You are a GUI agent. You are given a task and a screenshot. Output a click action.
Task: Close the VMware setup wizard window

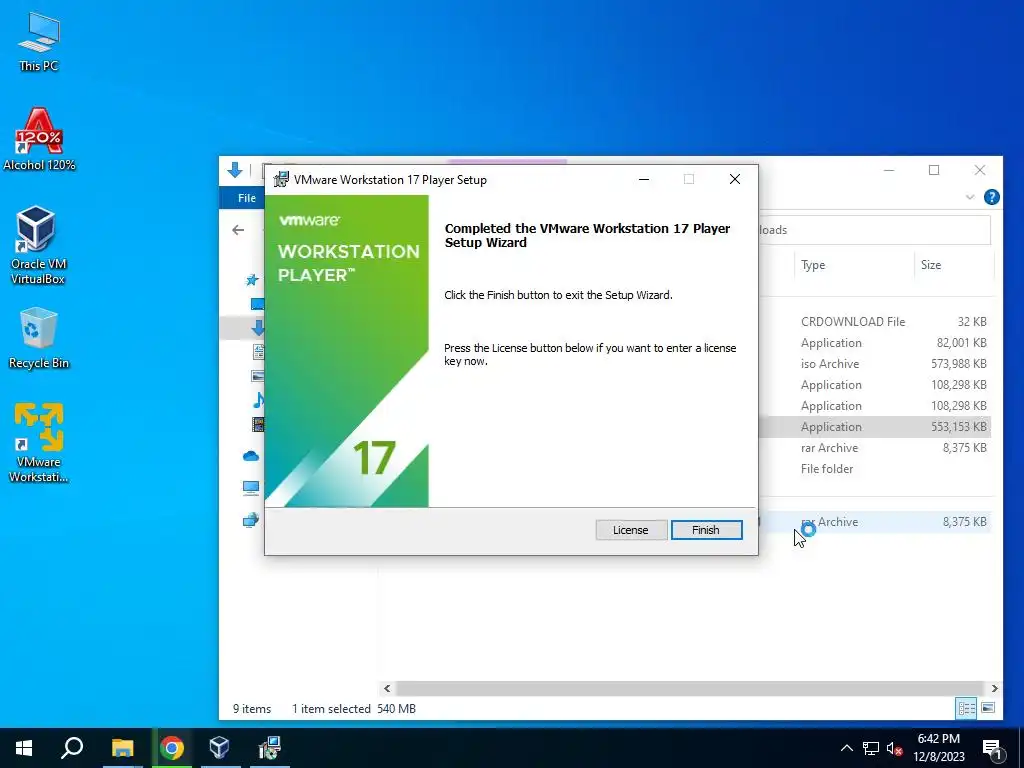tap(735, 180)
